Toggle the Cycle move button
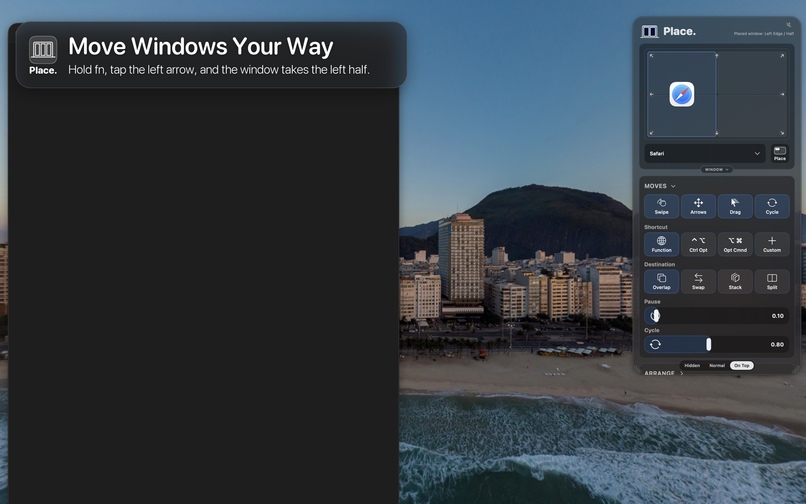 pyautogui.click(x=772, y=206)
